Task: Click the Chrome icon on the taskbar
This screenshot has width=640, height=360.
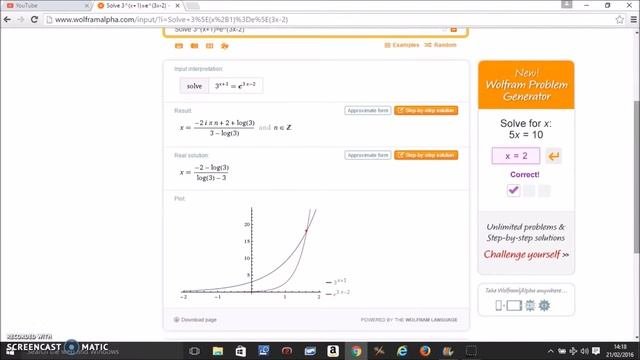Action: pos(356,351)
